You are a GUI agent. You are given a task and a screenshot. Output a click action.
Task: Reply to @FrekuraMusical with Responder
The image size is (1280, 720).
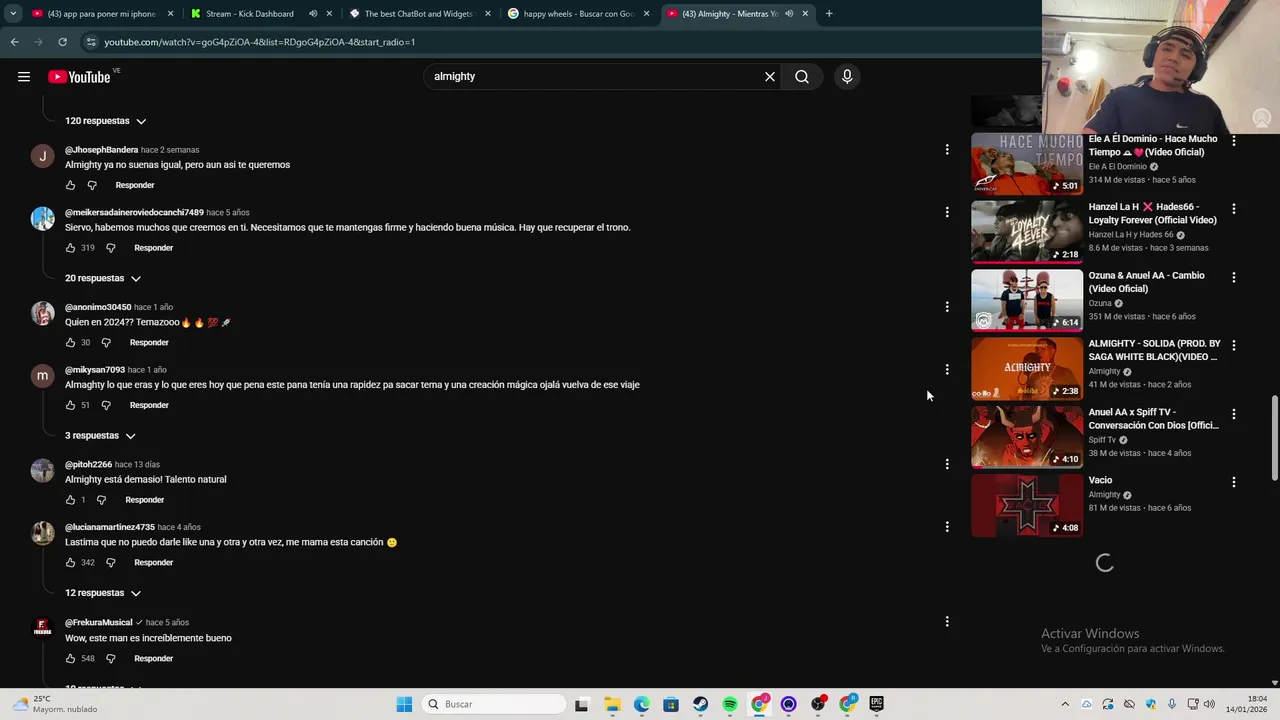pyautogui.click(x=154, y=659)
